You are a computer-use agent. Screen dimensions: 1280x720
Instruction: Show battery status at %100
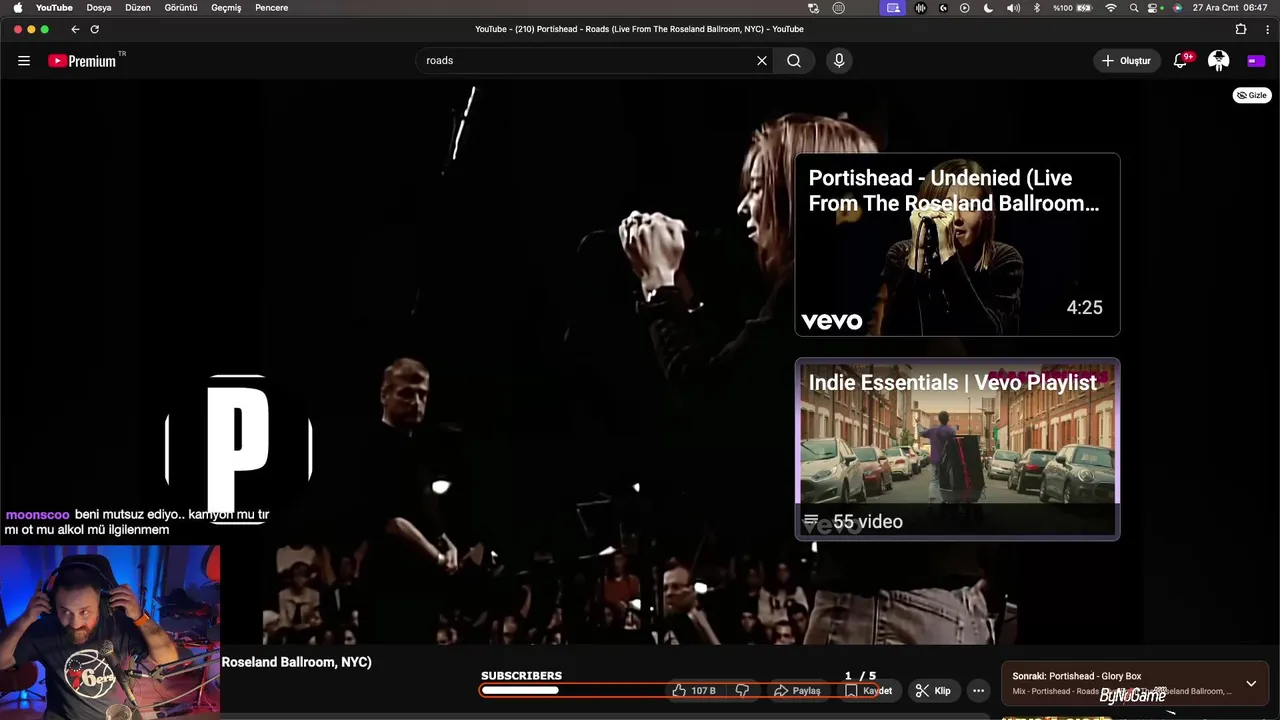(1072, 8)
